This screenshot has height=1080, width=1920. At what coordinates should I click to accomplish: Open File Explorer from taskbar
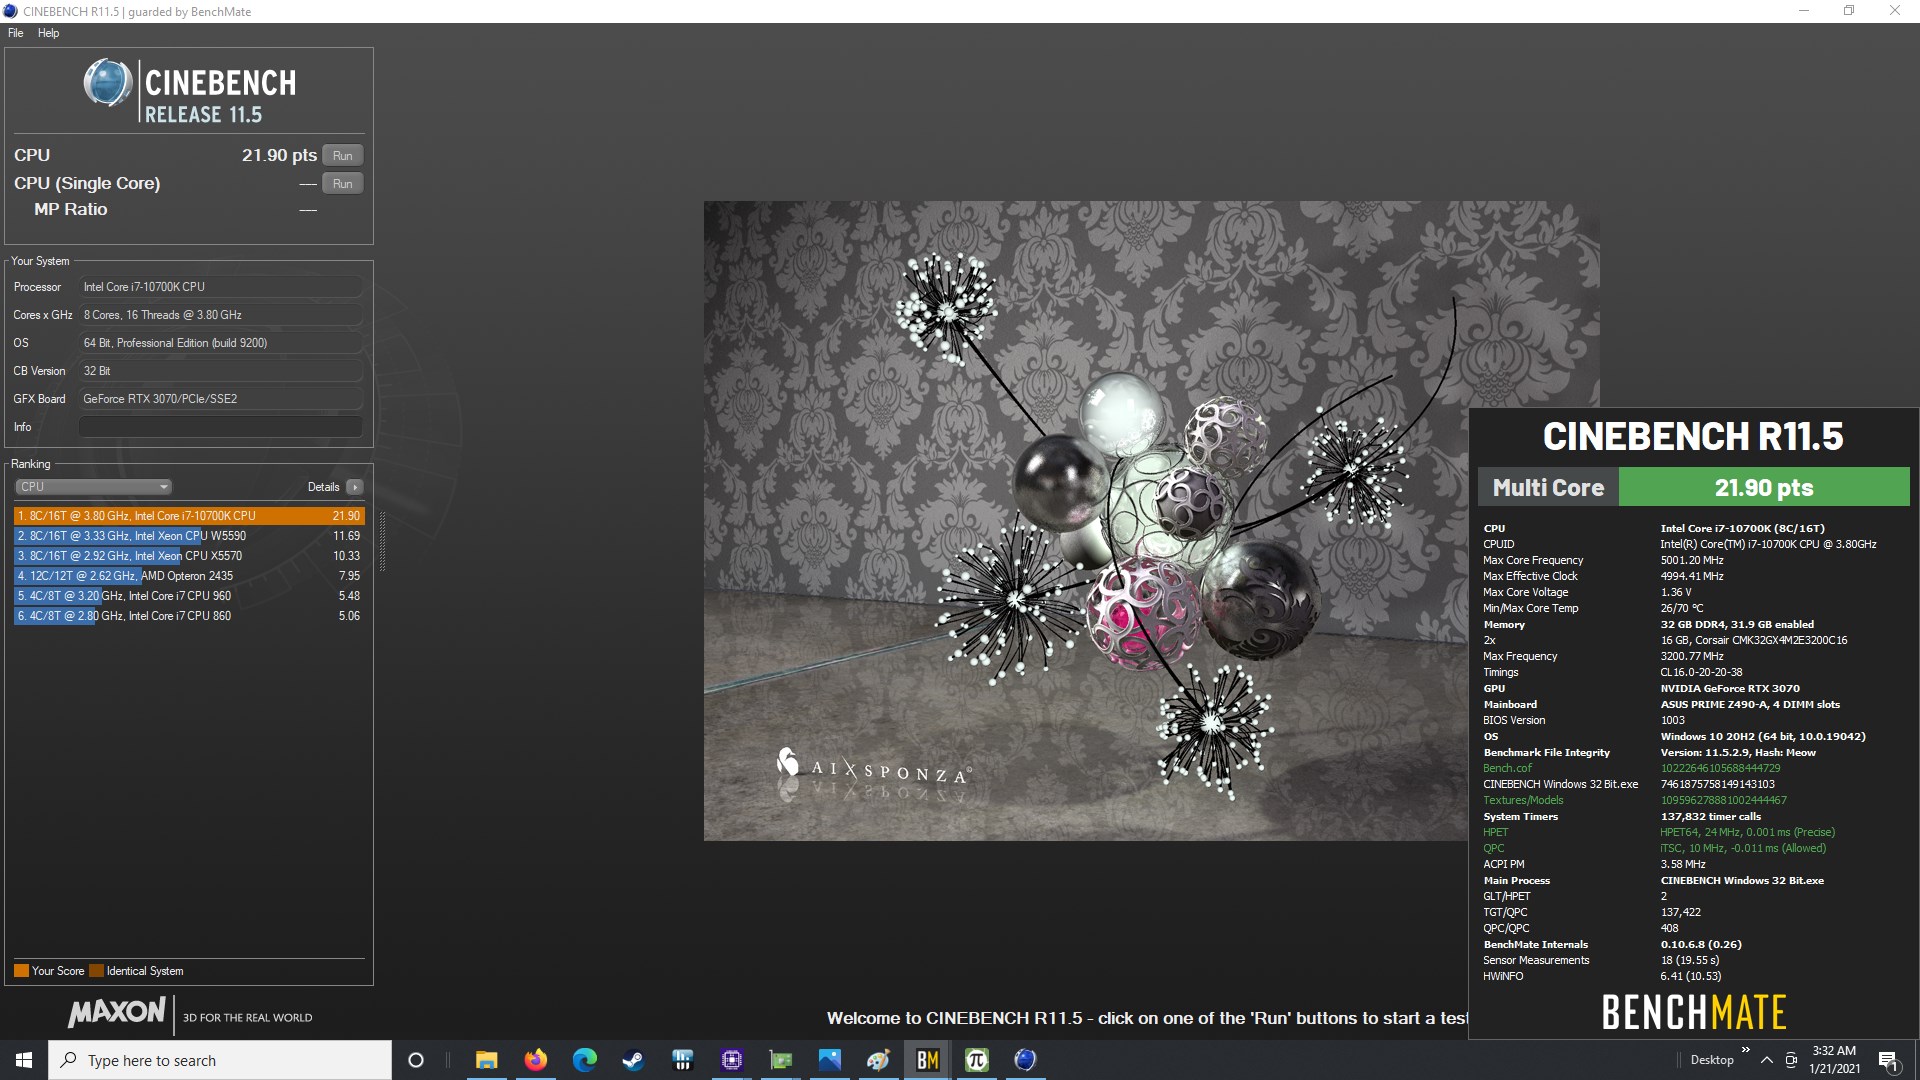[486, 1060]
